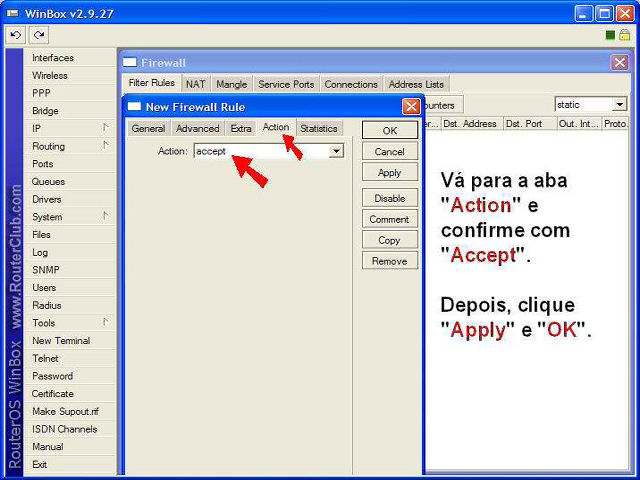
Task: Click the Comment button
Action: pyautogui.click(x=390, y=219)
